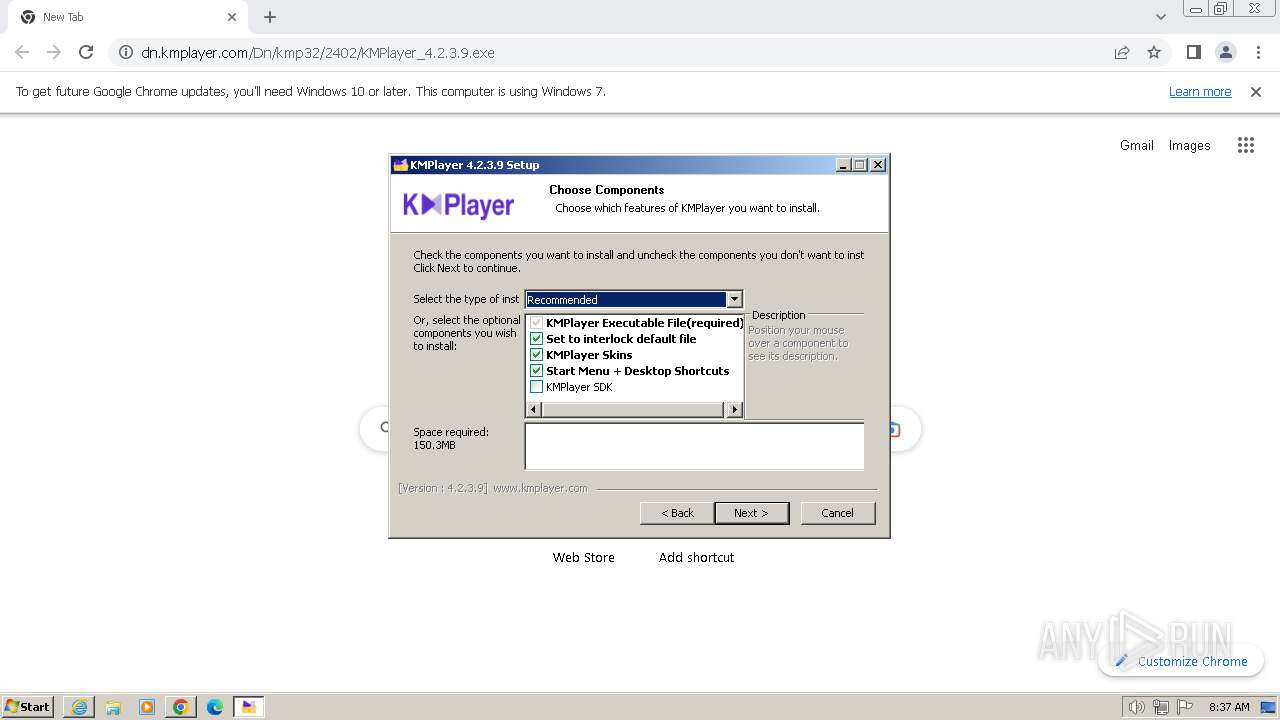This screenshot has height=720, width=1280.
Task: Check the KMPlayer SDK component
Action: (x=536, y=387)
